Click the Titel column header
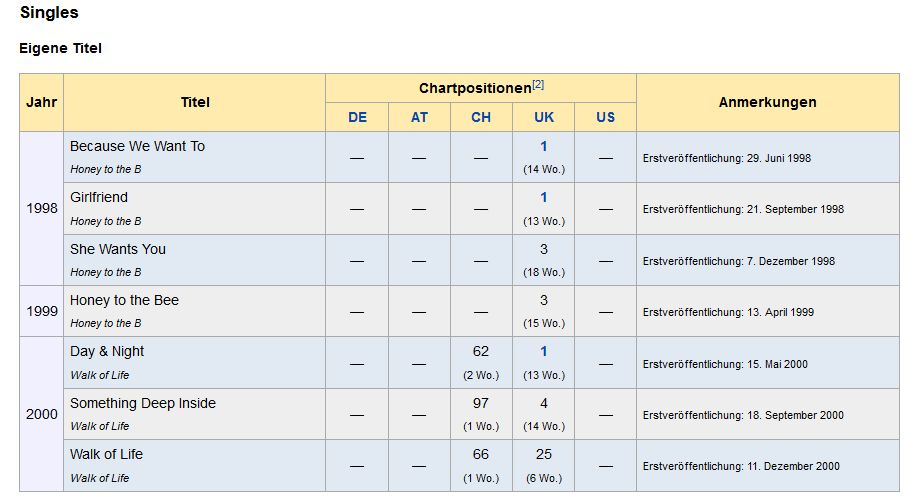This screenshot has height=500, width=921. point(195,102)
